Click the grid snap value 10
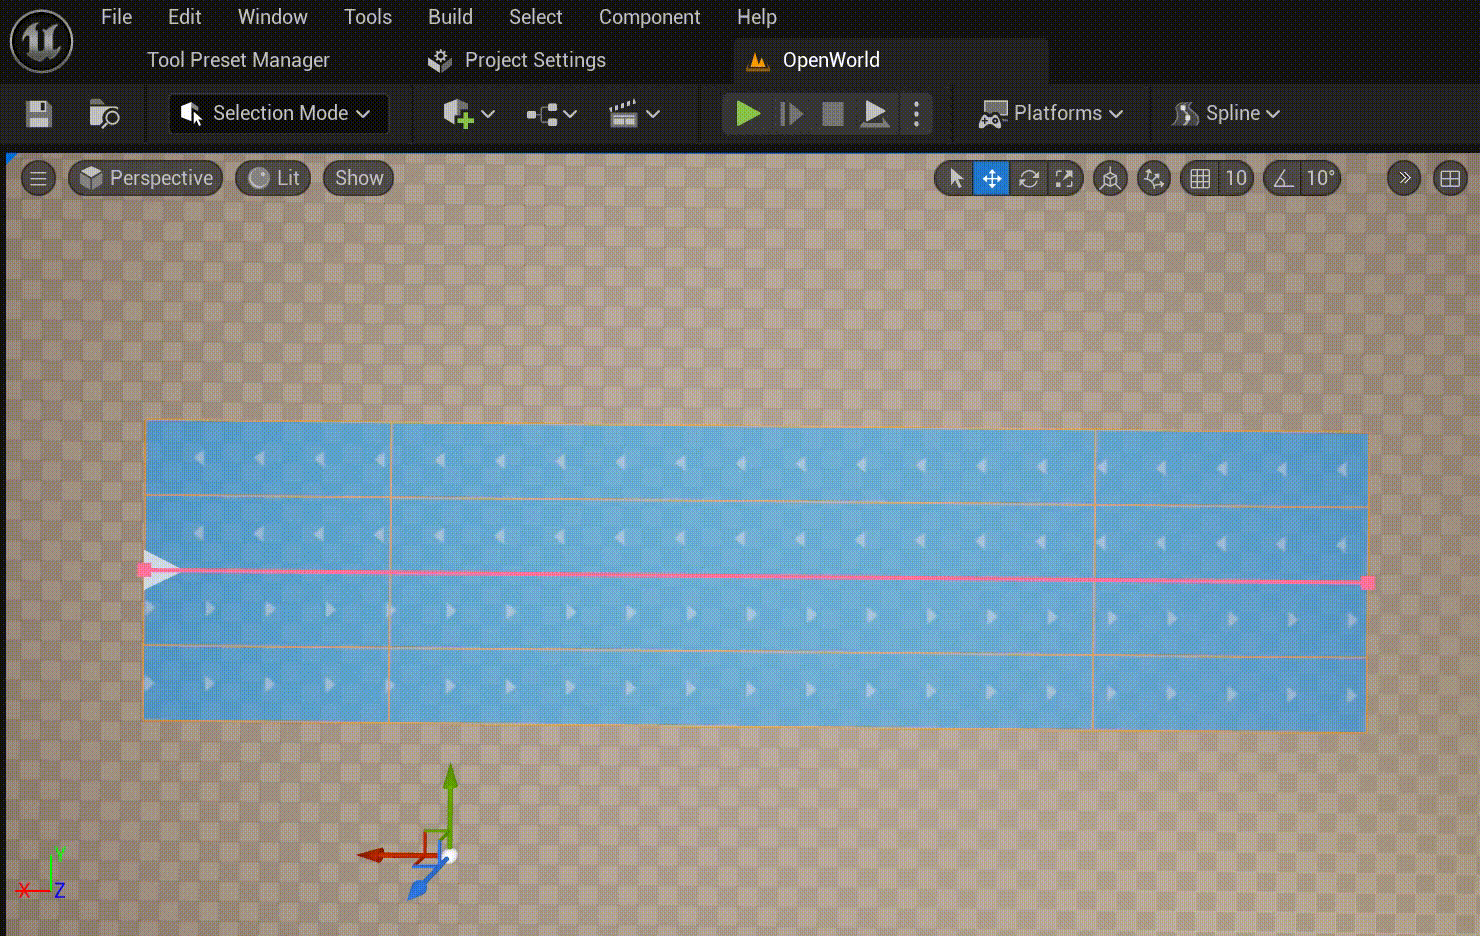This screenshot has width=1480, height=936. (1236, 178)
